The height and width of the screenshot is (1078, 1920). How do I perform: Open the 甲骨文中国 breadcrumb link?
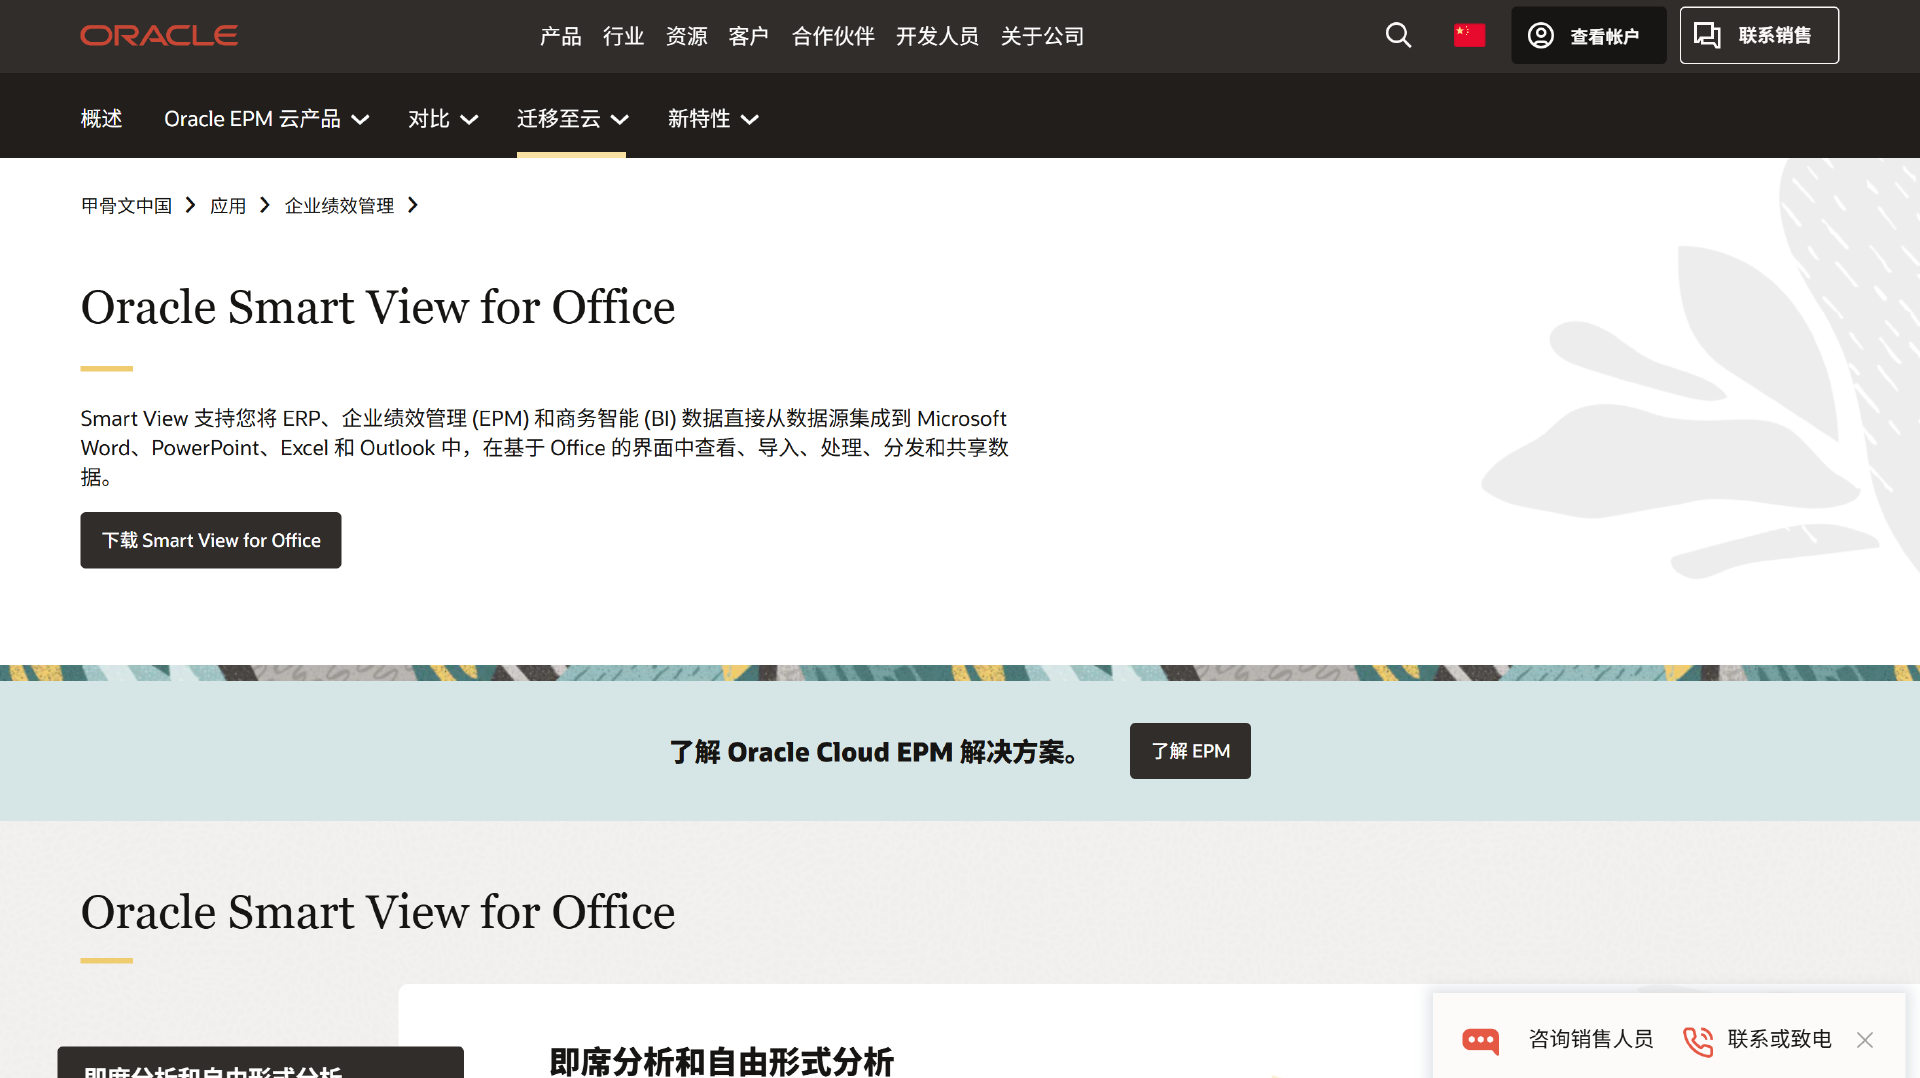(x=125, y=205)
